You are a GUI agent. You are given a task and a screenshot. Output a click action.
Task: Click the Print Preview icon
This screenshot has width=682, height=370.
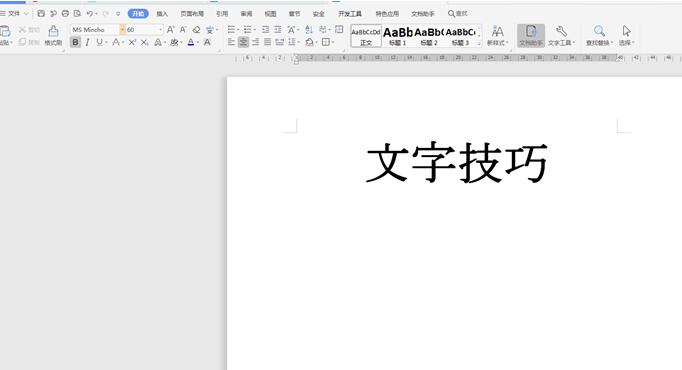coord(77,13)
